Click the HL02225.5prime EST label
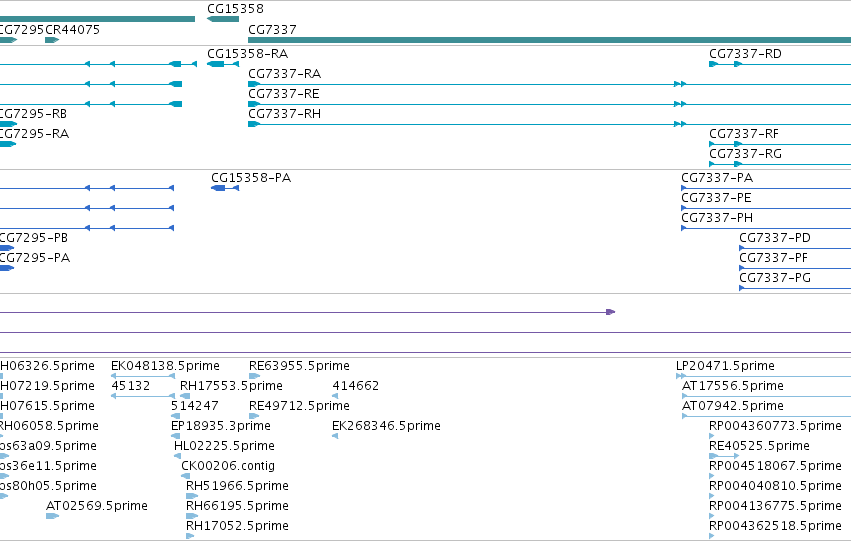851x541 pixels. tap(224, 447)
